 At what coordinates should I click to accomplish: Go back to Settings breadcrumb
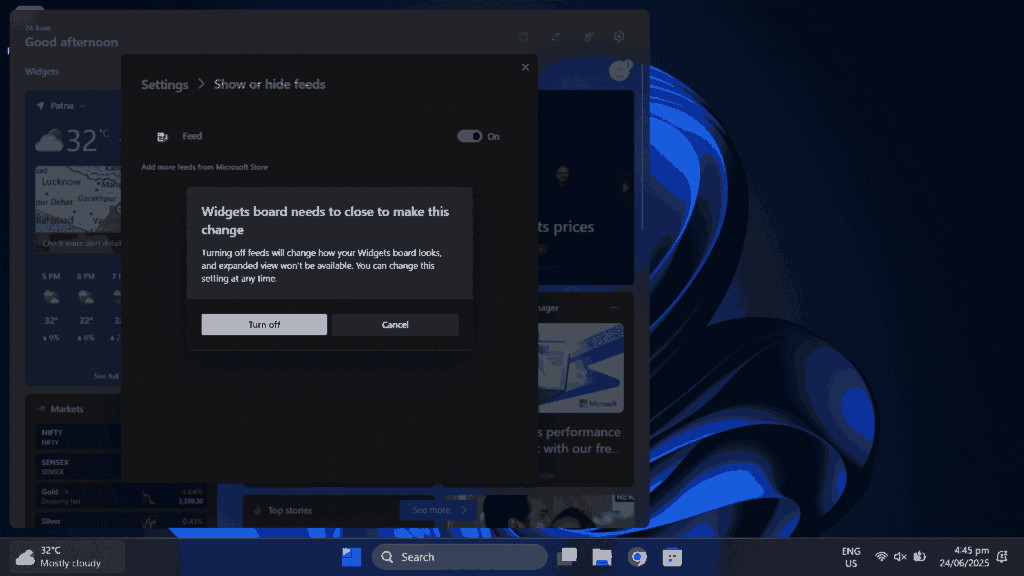[x=165, y=84]
